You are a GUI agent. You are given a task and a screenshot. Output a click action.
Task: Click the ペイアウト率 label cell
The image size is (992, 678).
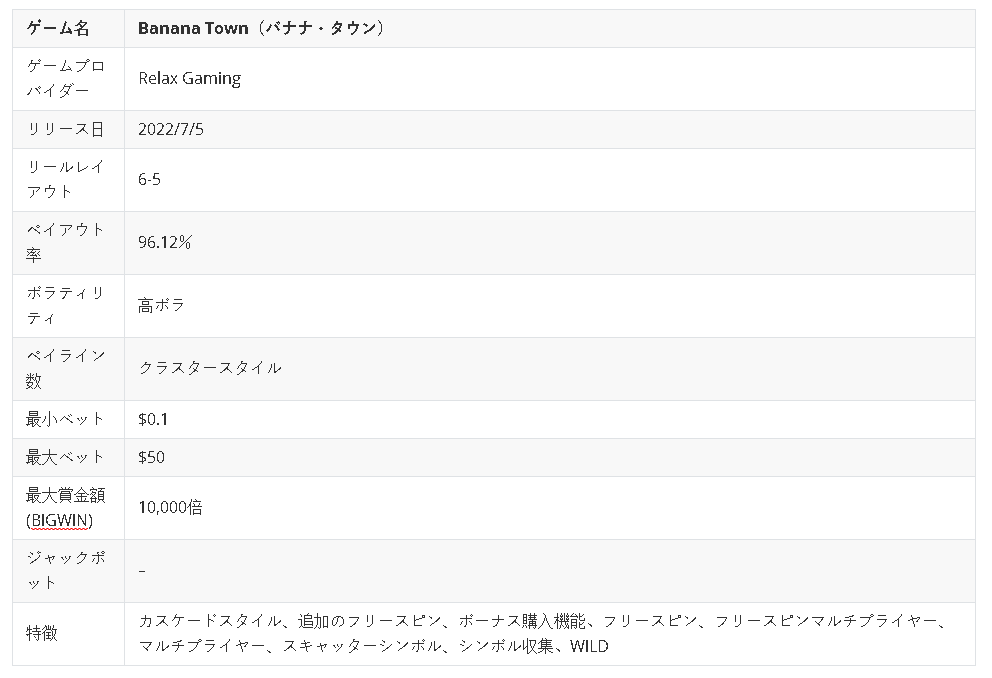65,242
